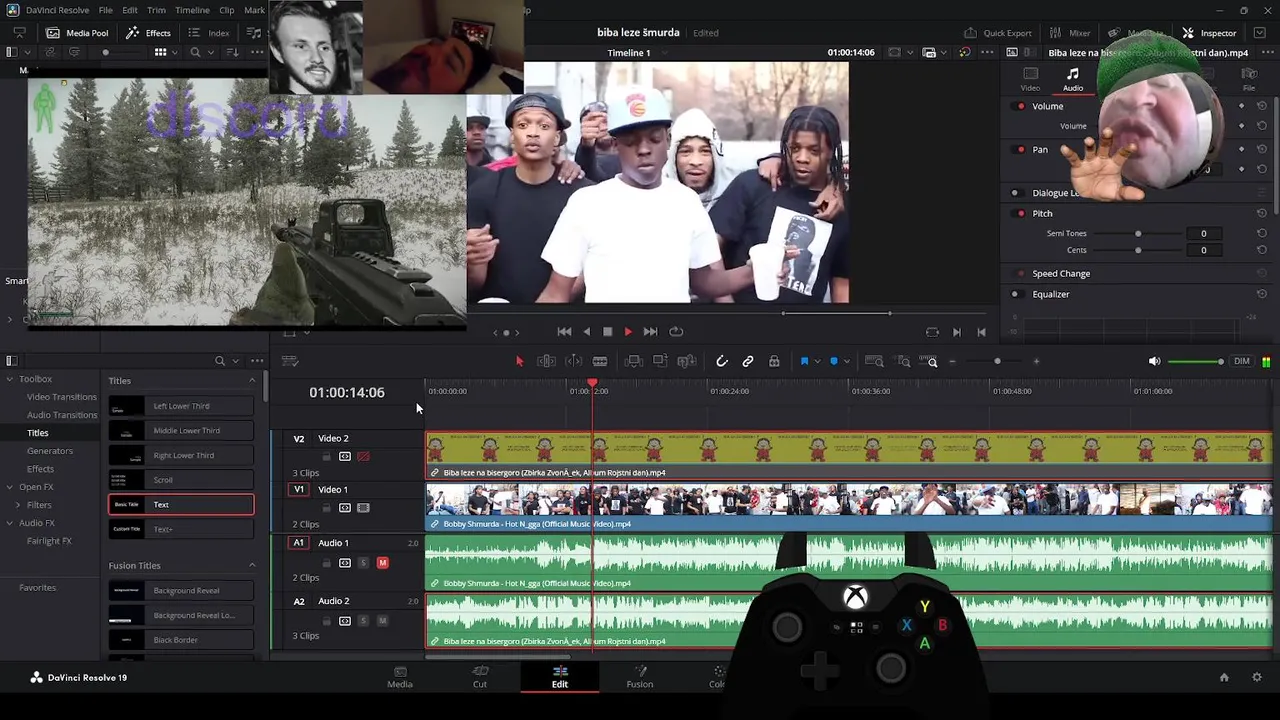This screenshot has width=1280, height=720.
Task: Activate Dynamic Trim Mode tool
Action: click(574, 361)
